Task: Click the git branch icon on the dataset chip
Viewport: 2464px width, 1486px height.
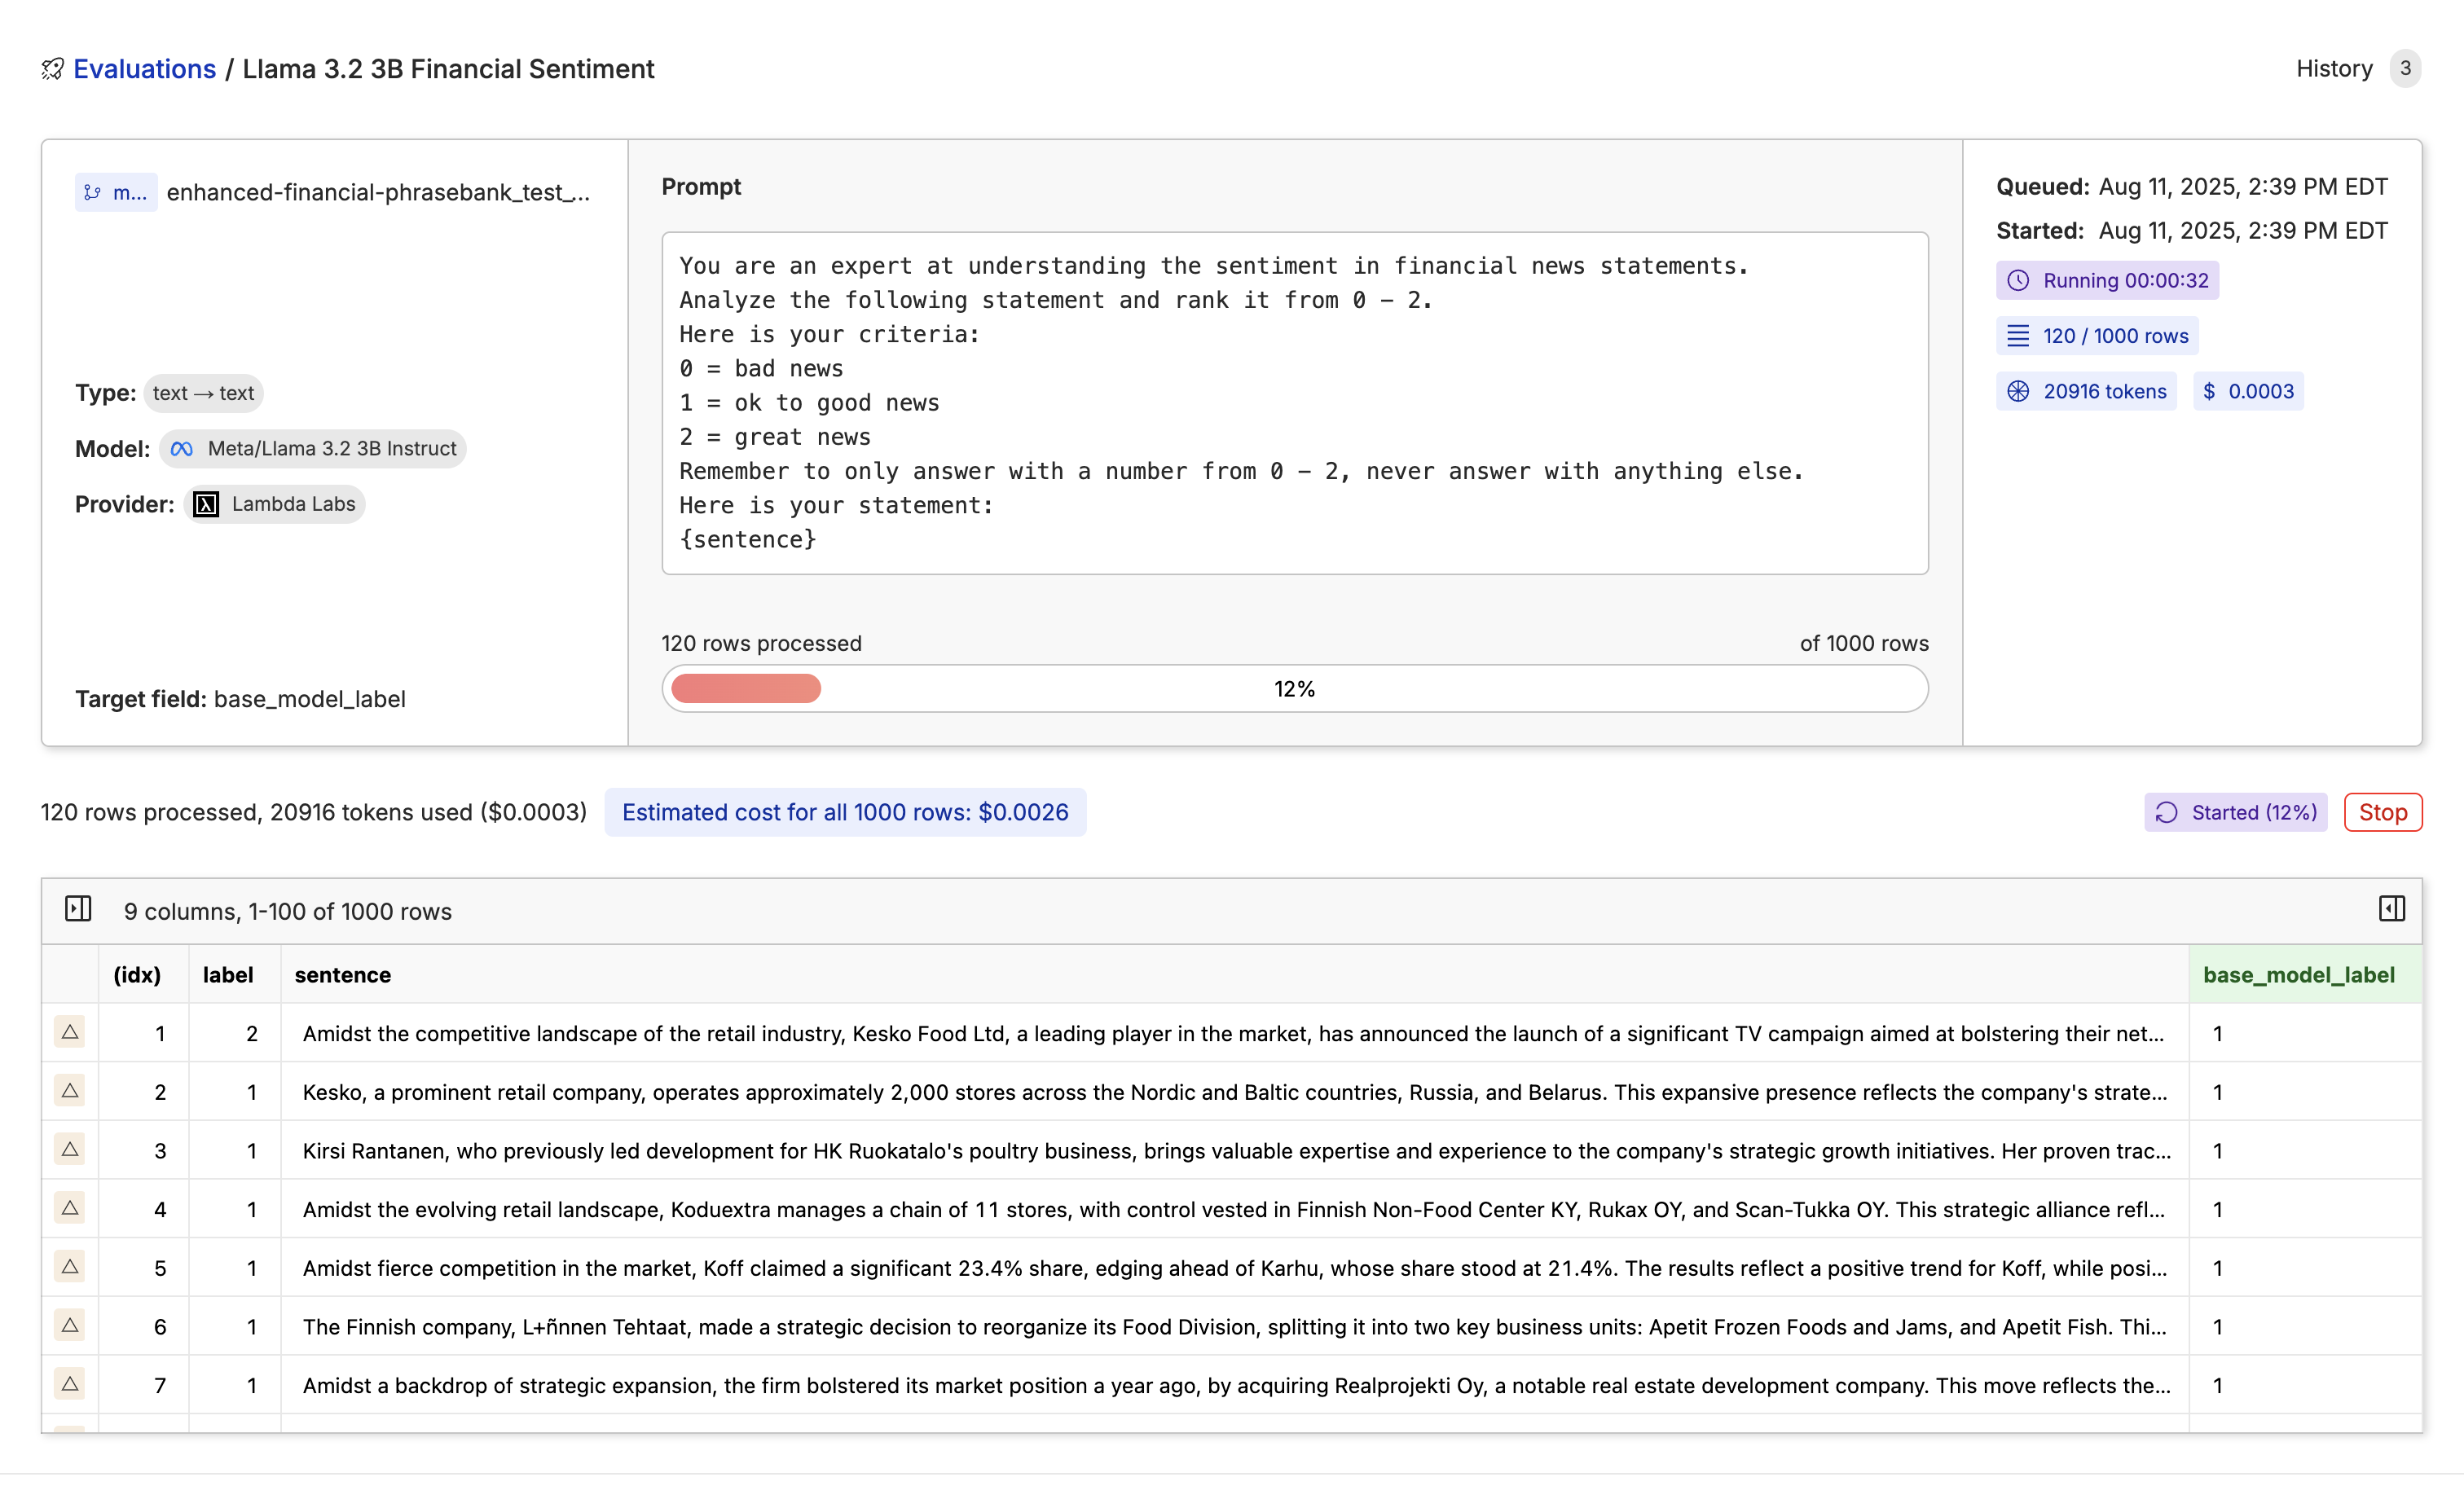Action: pos(94,192)
